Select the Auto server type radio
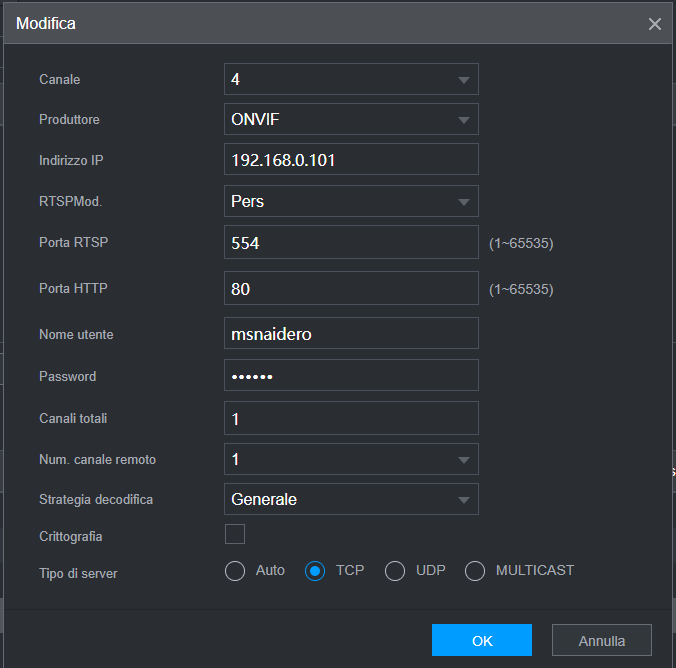676x668 pixels. pyautogui.click(x=235, y=571)
